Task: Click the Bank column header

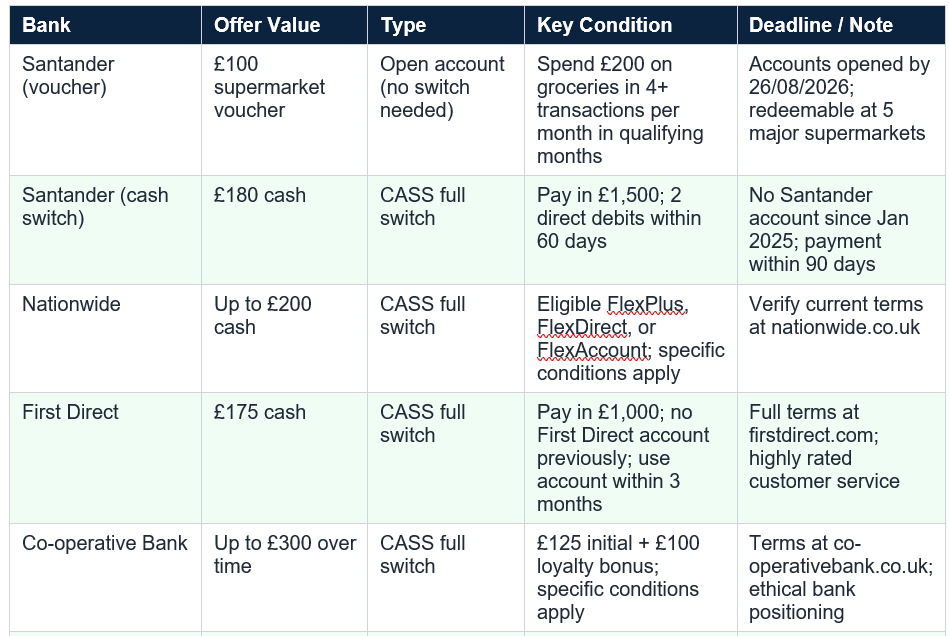Action: pos(105,25)
